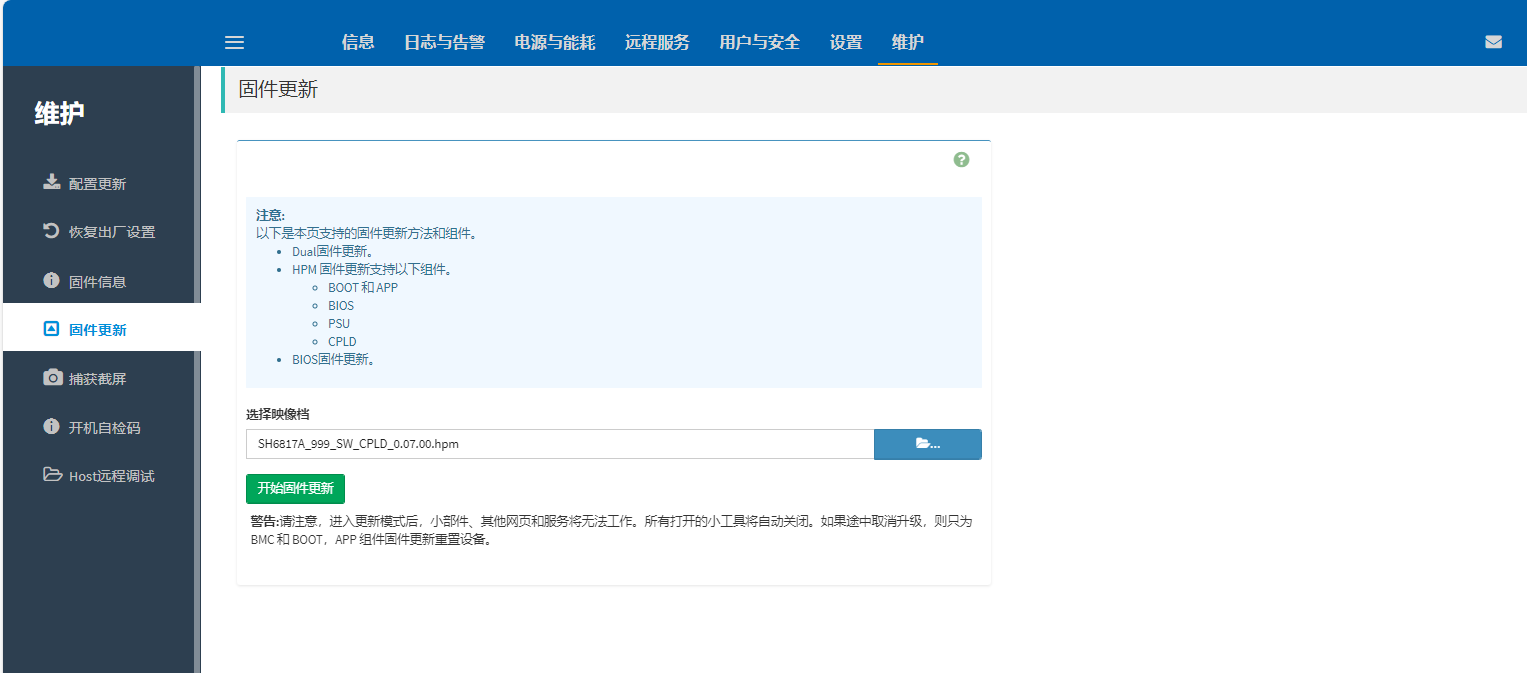Screen dimensions: 1527x673
Task: Click the folder icon beside Host远程调试
Action: coord(52,475)
